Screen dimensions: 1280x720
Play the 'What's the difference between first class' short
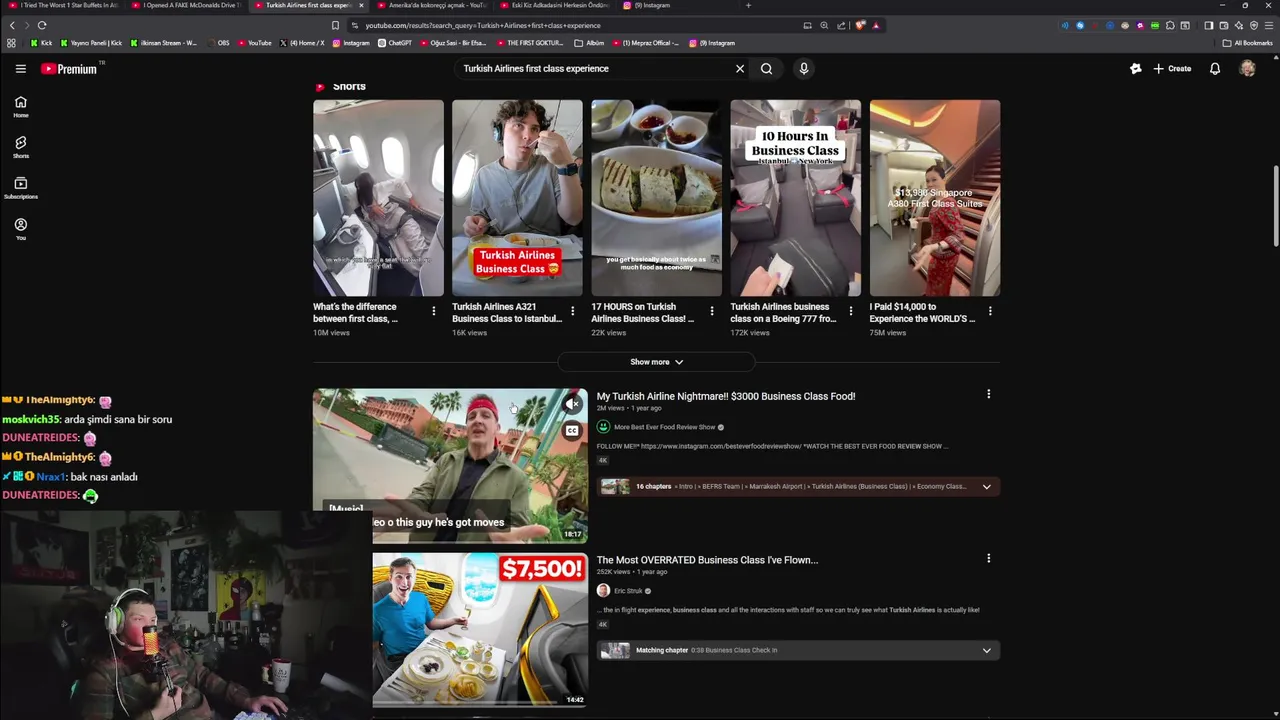[378, 198]
